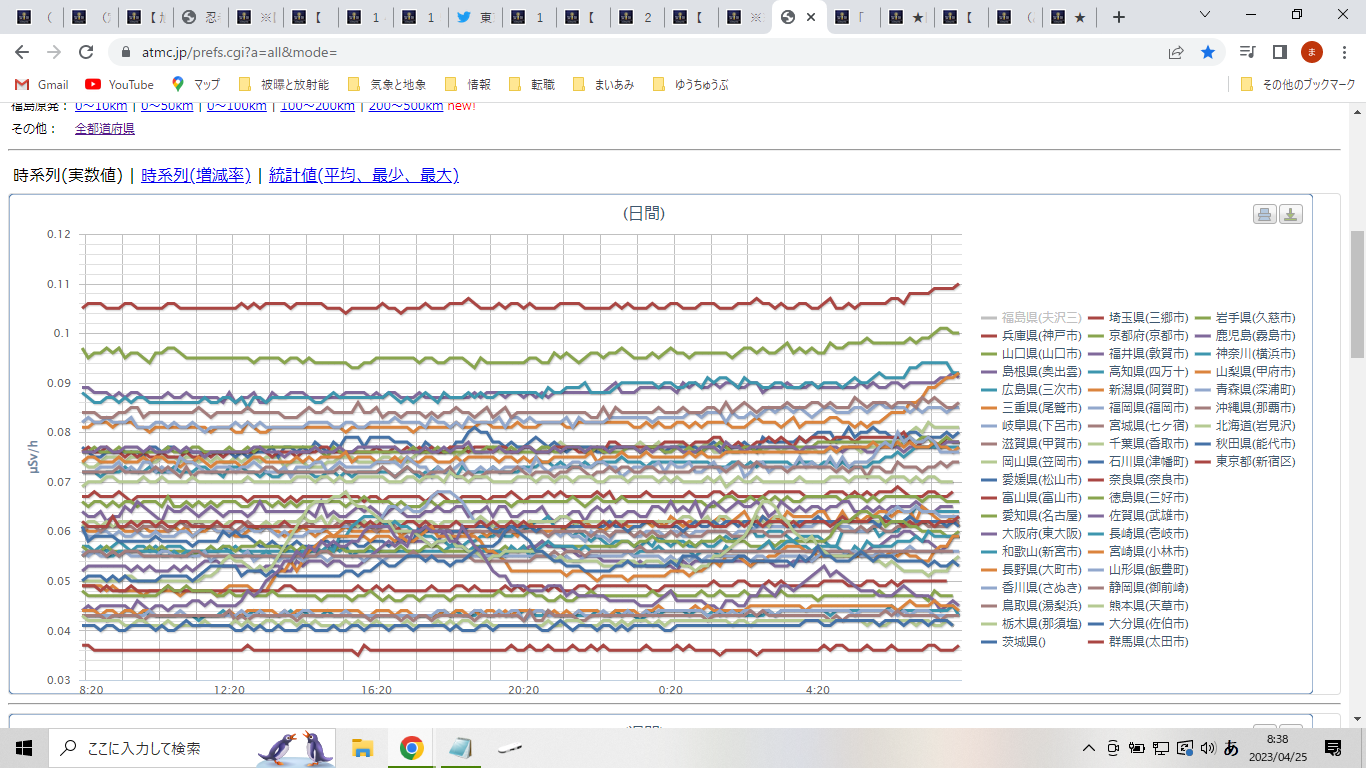Screen dimensions: 1366x768
Task: Switch to Chrome in the taskbar
Action: tap(411, 747)
